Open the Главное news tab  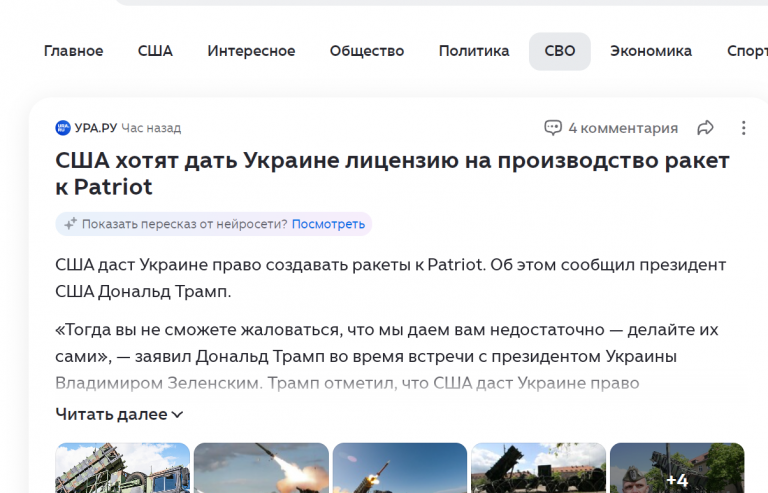pos(73,51)
